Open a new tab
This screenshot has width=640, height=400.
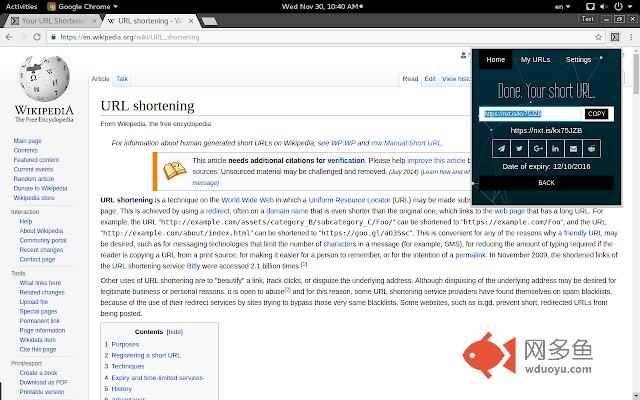(209, 21)
